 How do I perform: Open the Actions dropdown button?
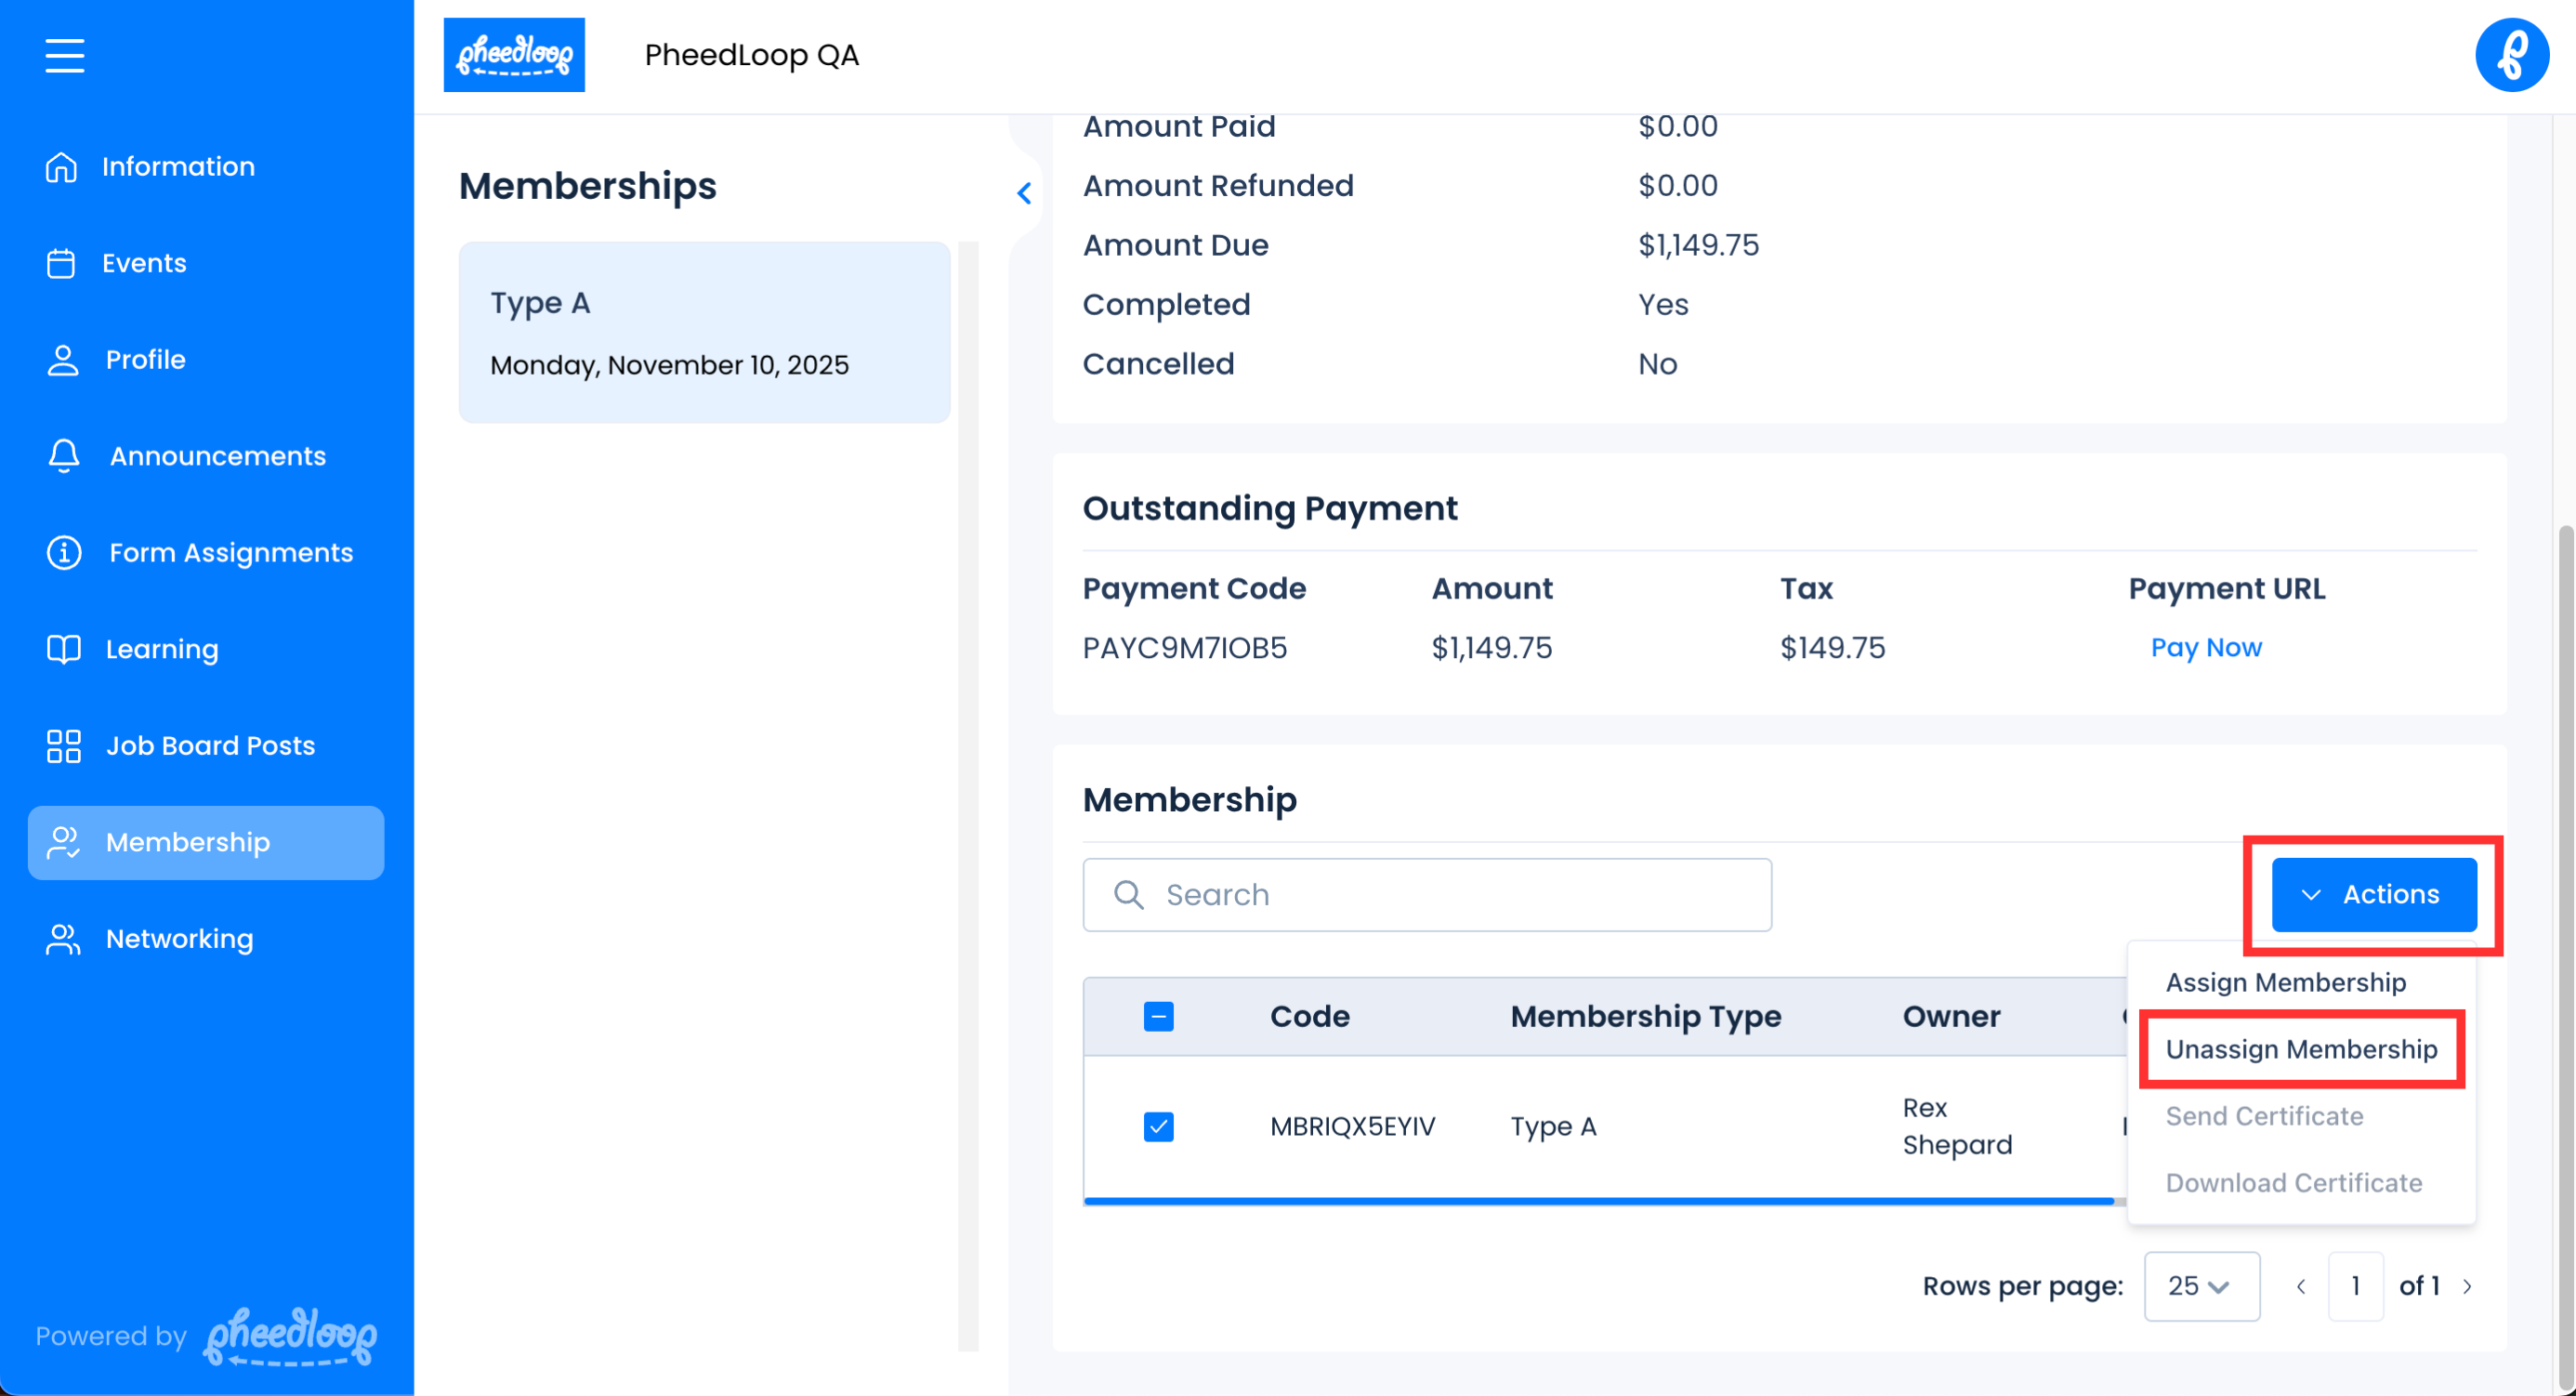2373,895
